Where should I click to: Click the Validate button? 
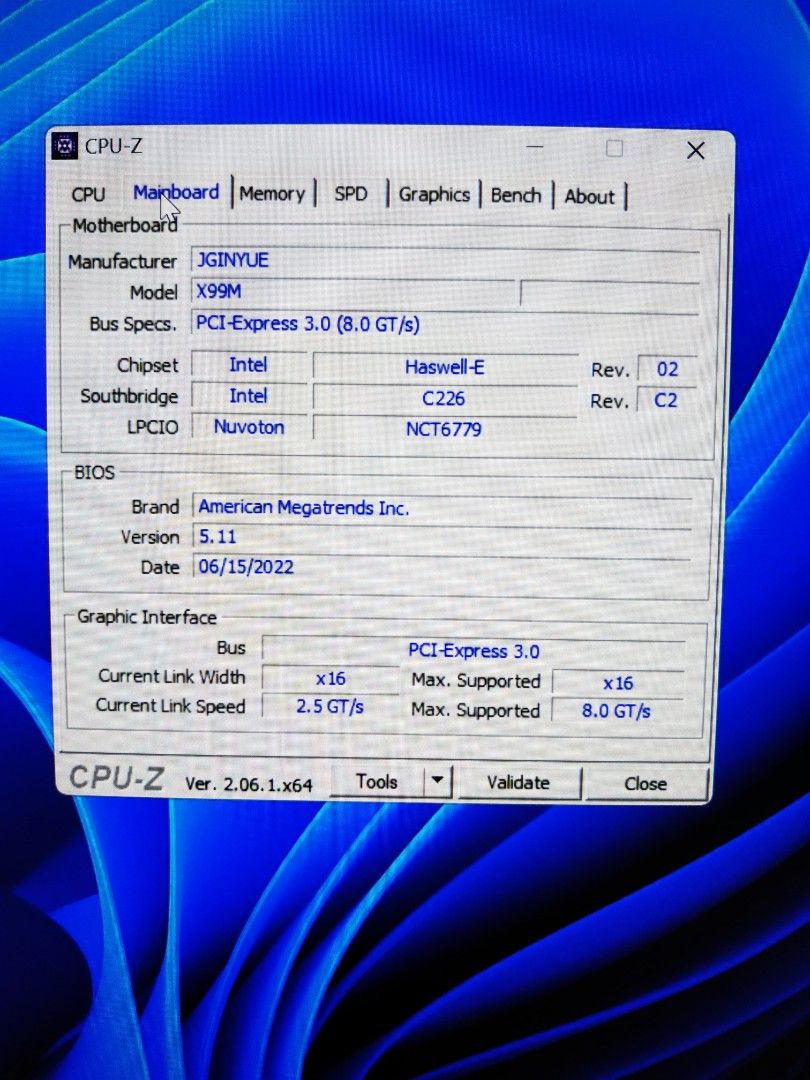(x=520, y=783)
